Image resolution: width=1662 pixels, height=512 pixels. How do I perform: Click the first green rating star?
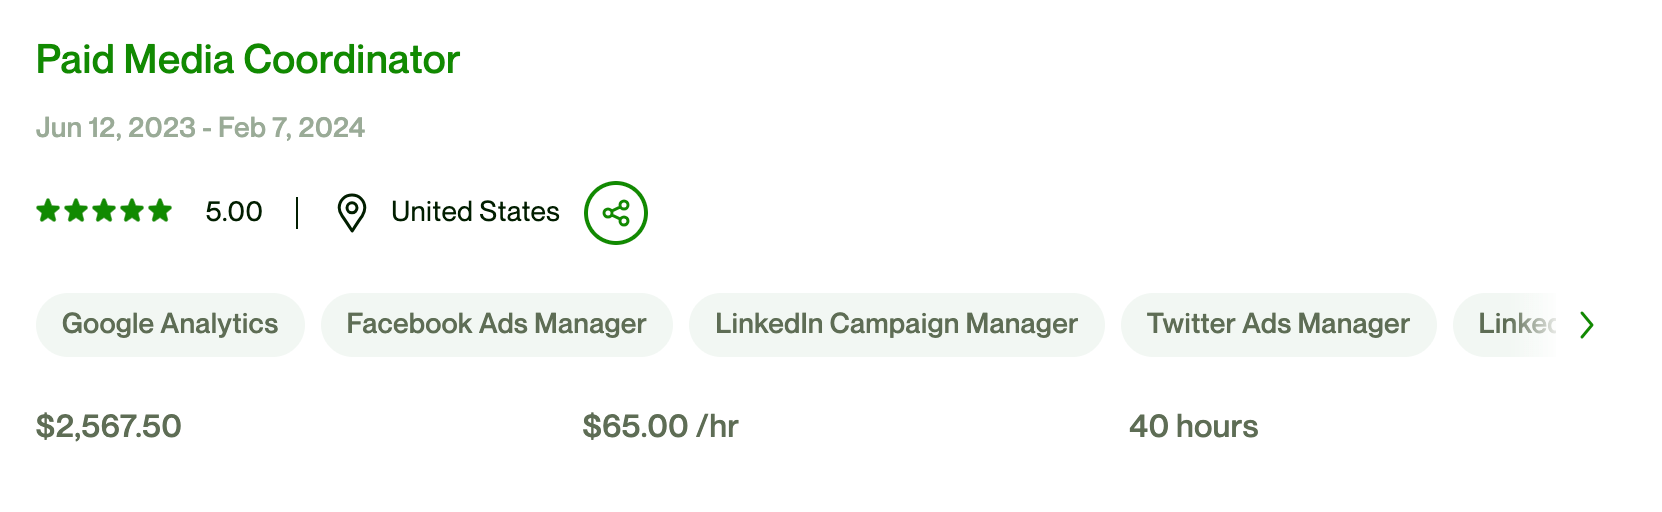(48, 211)
